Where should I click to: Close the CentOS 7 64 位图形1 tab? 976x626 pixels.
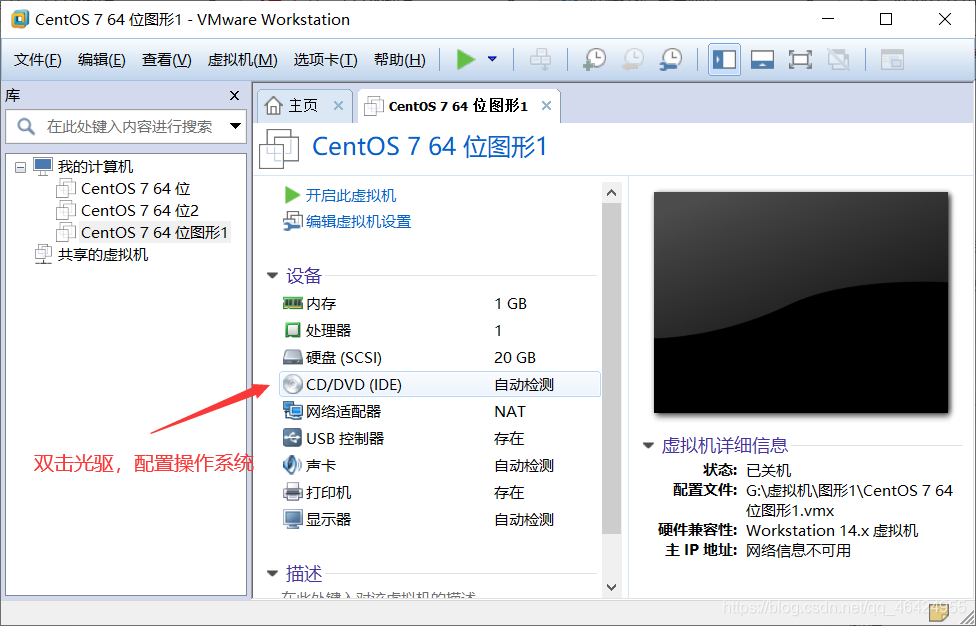pyautogui.click(x=547, y=106)
